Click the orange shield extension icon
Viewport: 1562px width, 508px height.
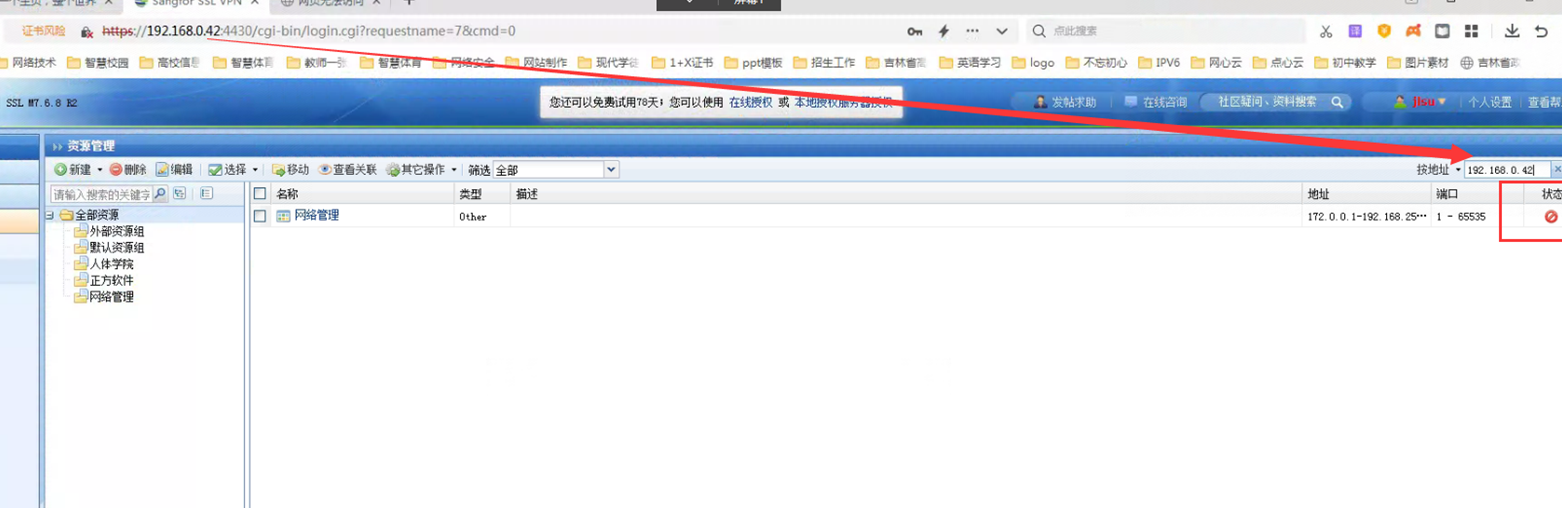[1384, 31]
